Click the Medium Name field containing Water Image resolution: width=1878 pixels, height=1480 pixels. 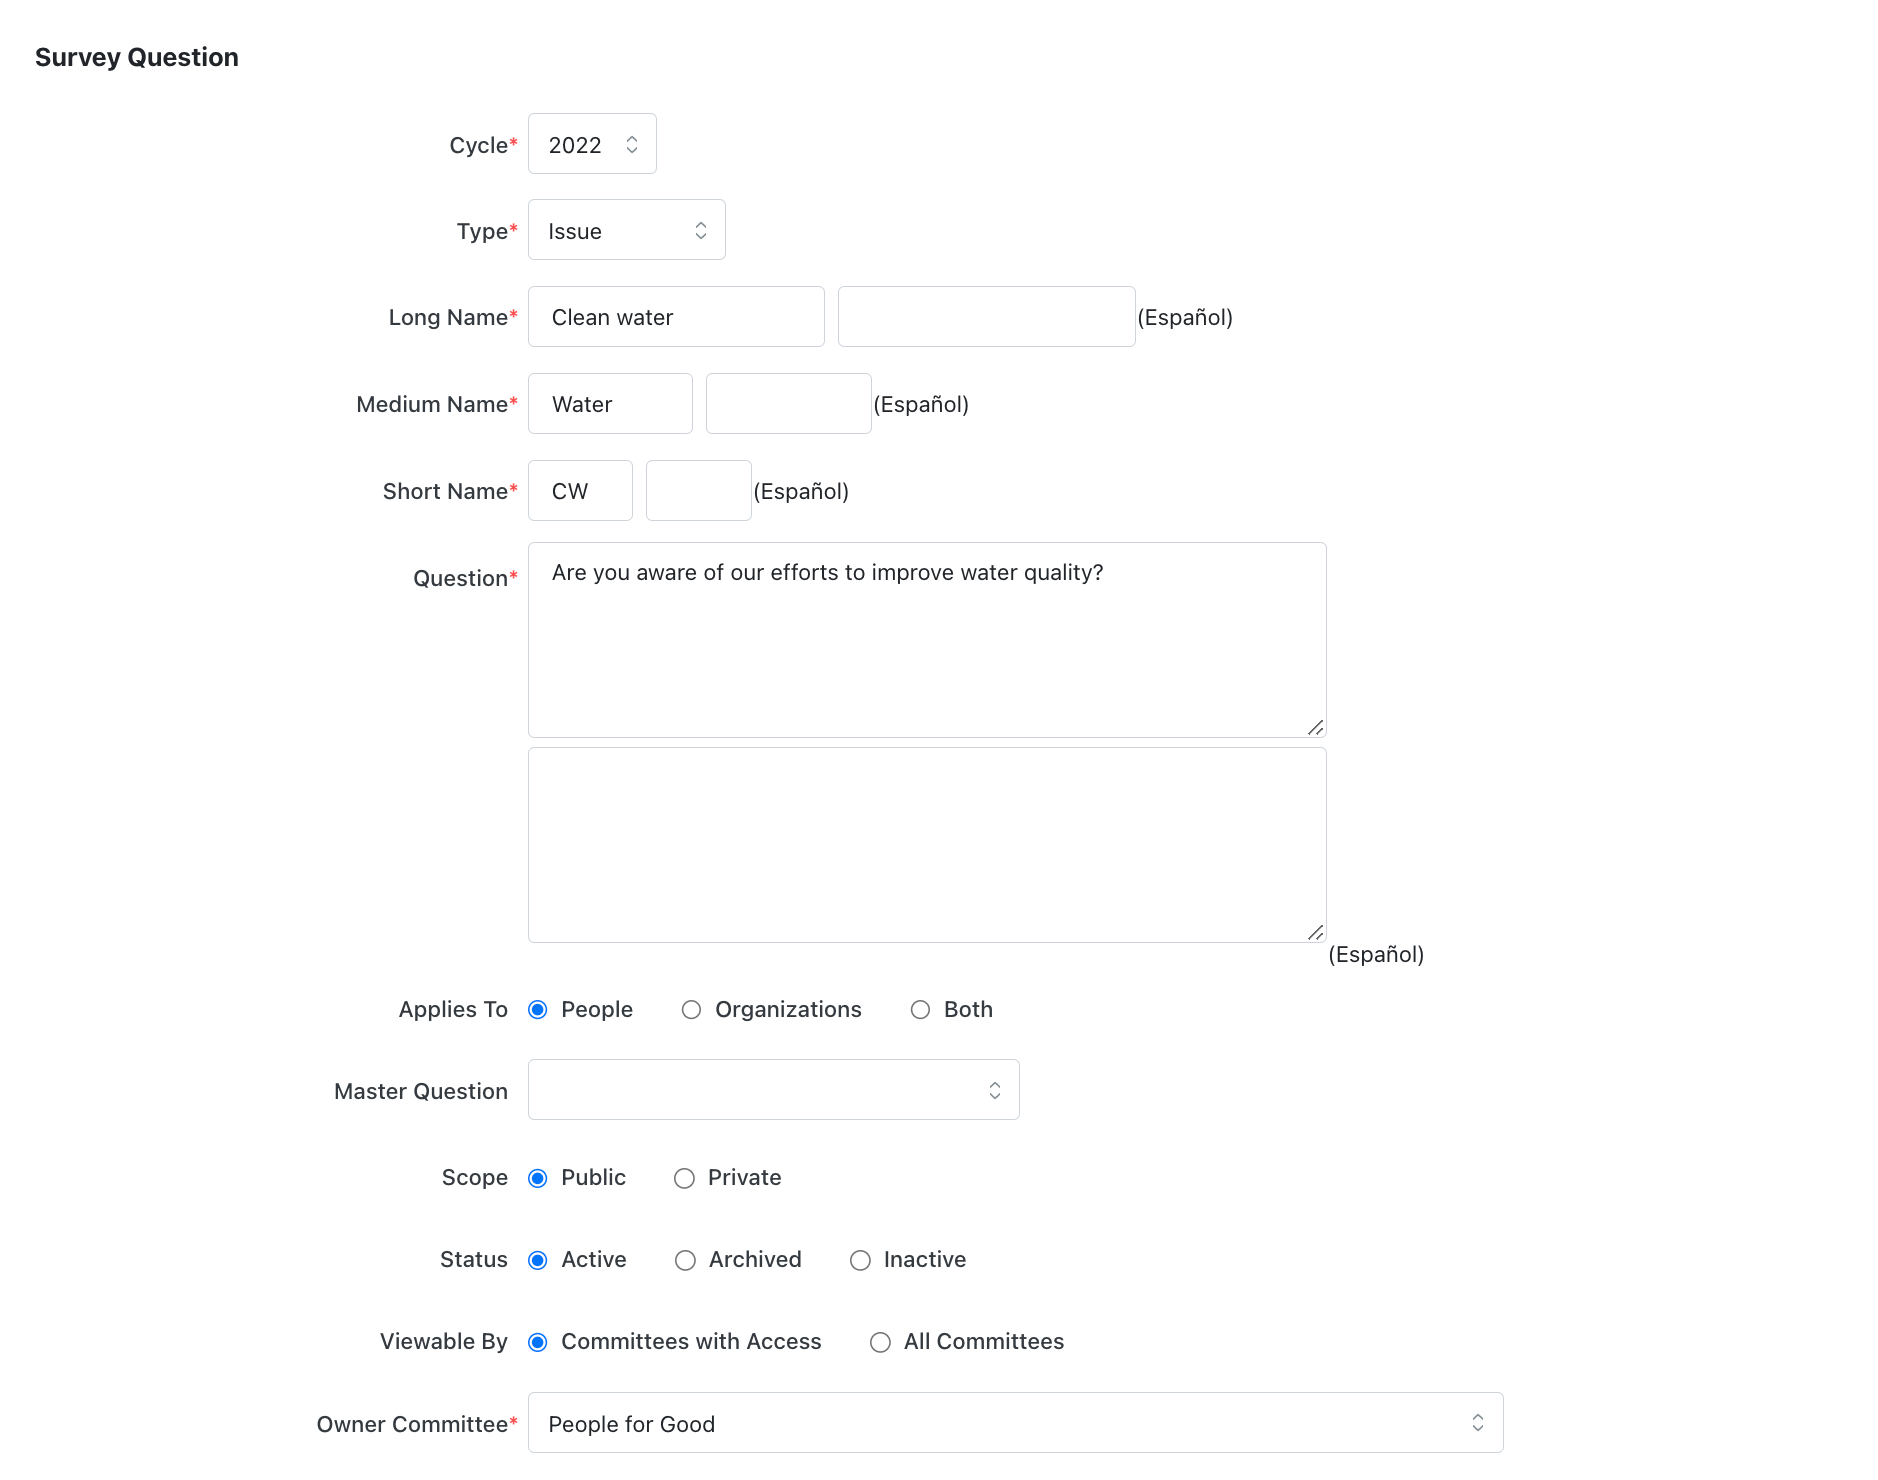(609, 404)
